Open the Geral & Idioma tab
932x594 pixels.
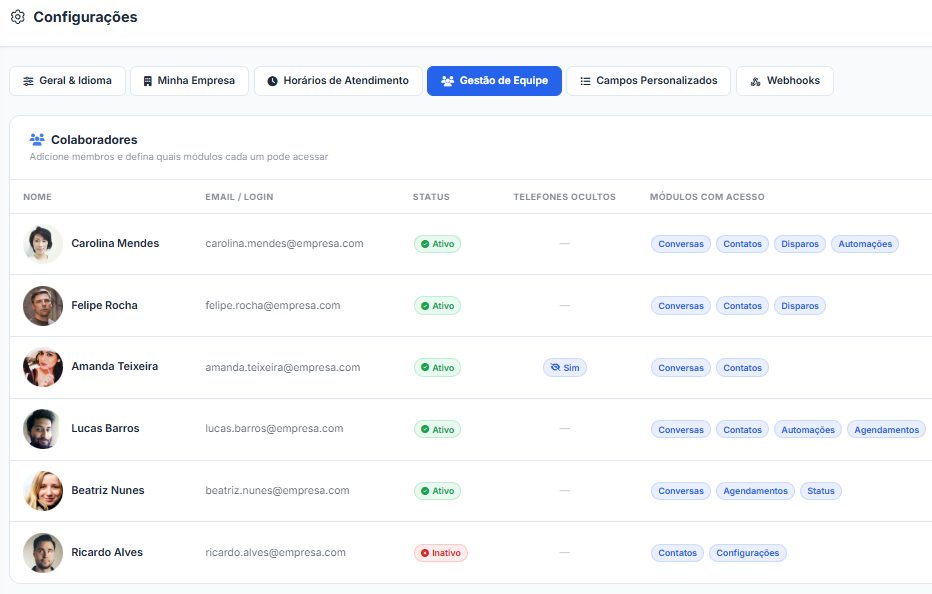click(67, 81)
